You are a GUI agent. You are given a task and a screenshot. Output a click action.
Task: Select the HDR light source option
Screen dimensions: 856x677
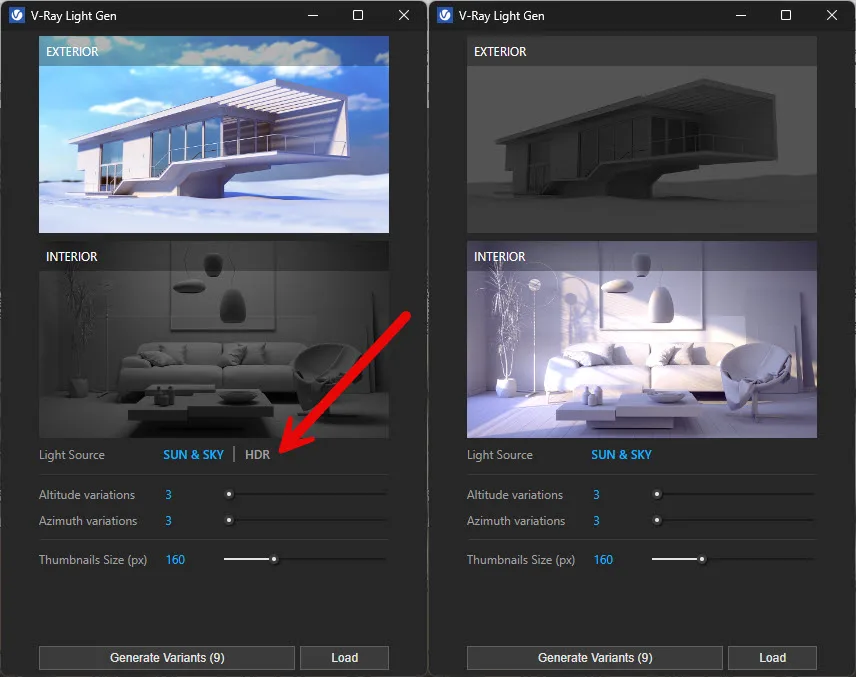[x=257, y=454]
